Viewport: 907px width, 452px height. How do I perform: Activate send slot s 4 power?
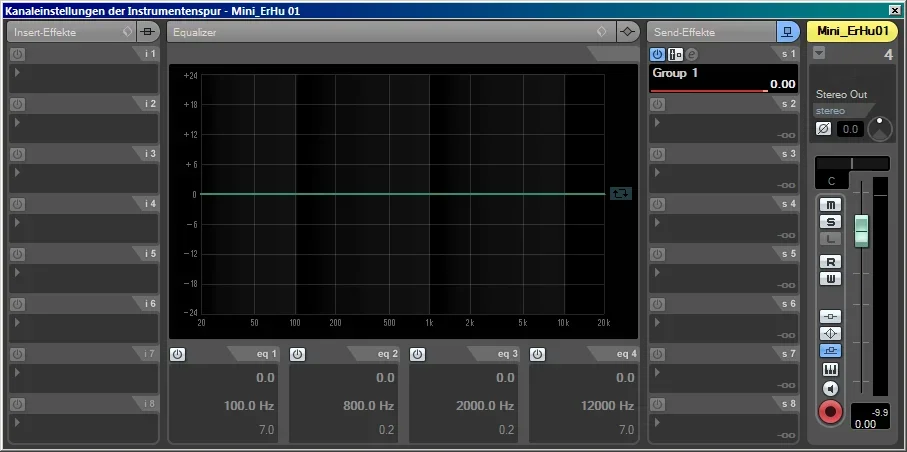point(657,204)
